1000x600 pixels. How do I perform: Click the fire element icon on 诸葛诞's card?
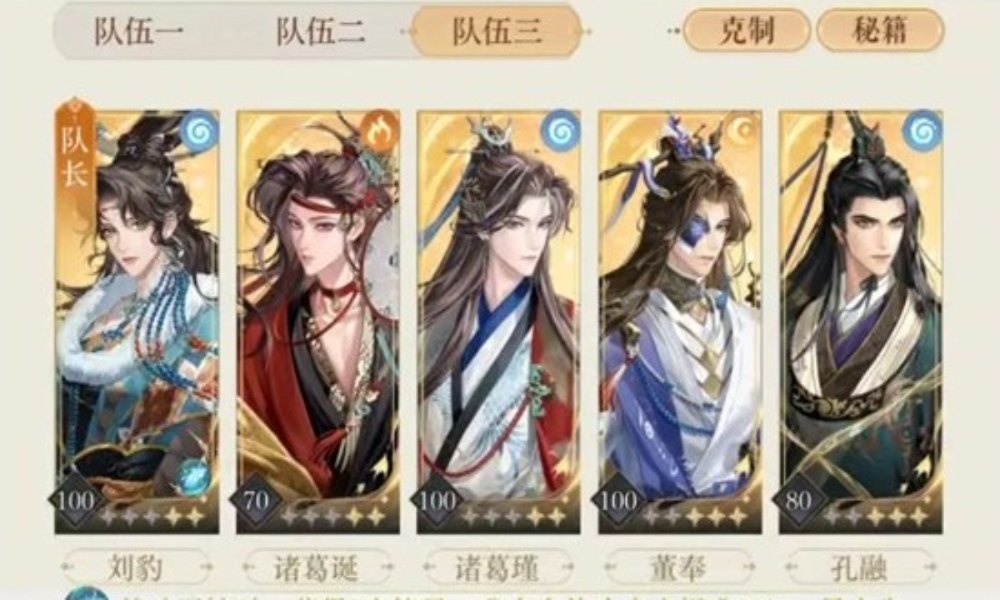(379, 132)
